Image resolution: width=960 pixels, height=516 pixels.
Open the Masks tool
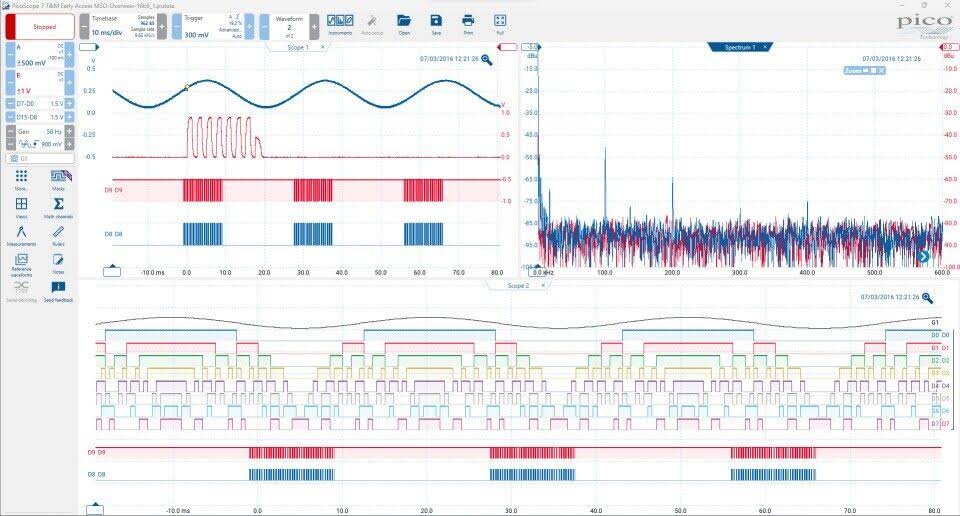click(58, 178)
